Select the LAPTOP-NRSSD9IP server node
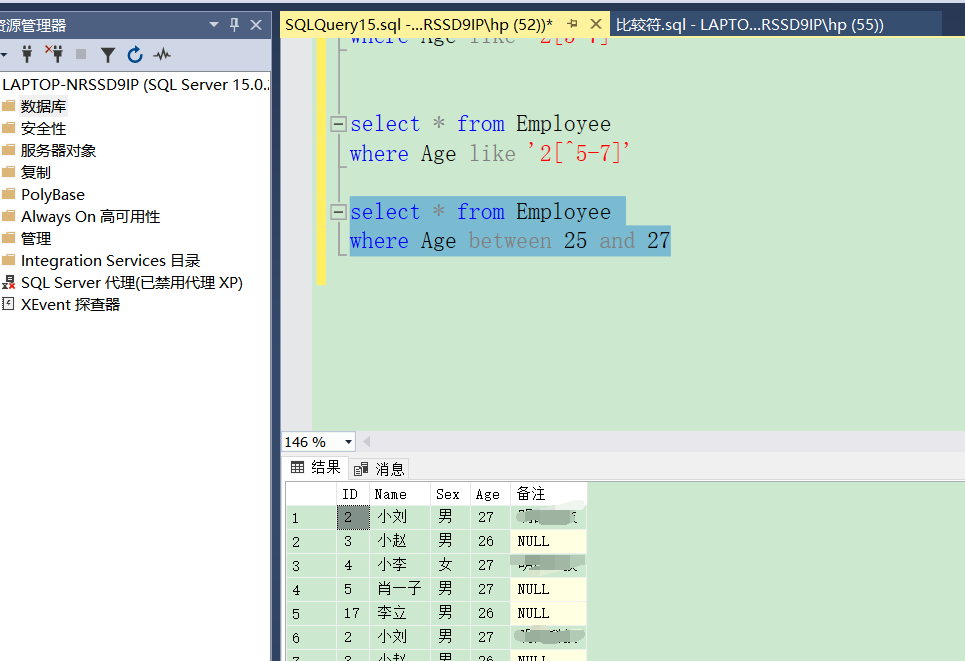The image size is (965, 661). [135, 84]
